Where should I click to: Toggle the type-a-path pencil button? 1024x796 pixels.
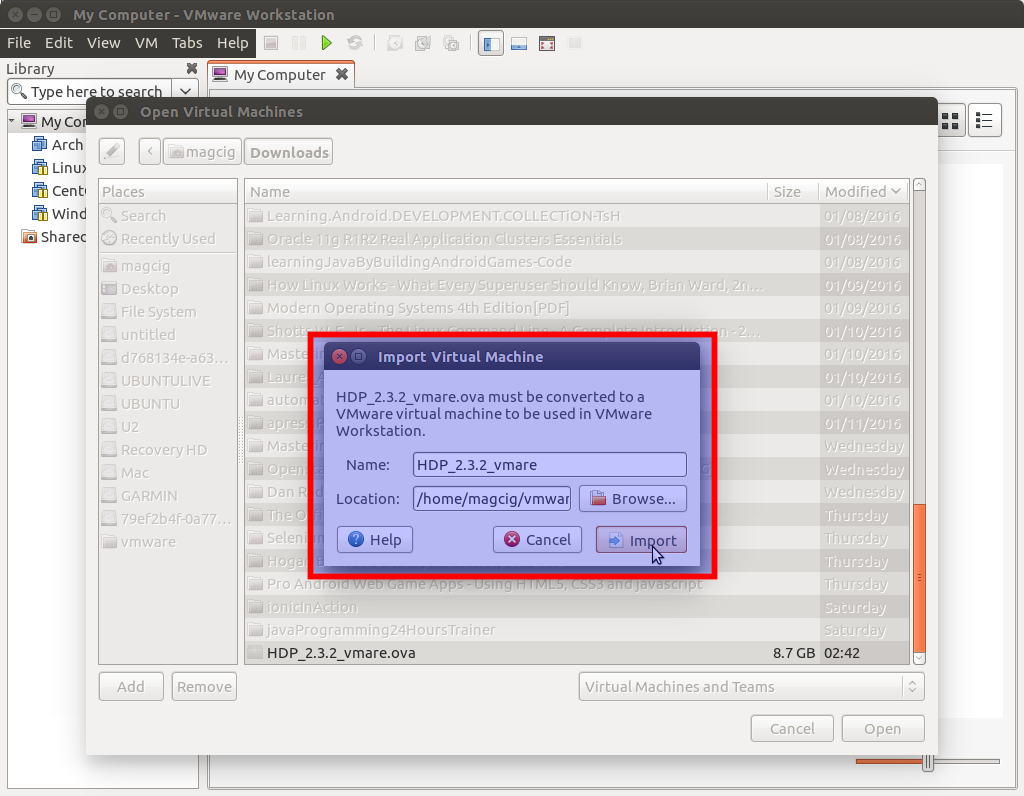pos(112,152)
